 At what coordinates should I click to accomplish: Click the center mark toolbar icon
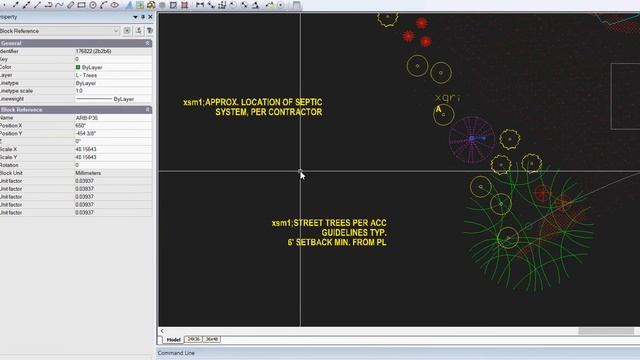click(281, 5)
